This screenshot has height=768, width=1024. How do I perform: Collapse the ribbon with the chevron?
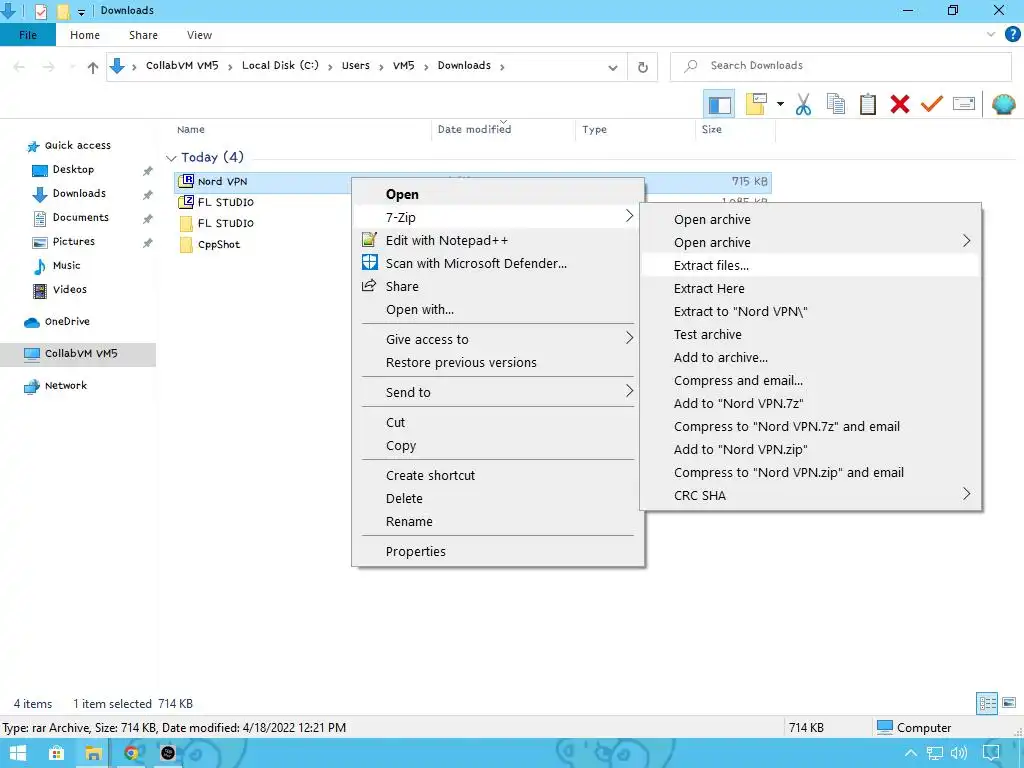click(x=991, y=35)
